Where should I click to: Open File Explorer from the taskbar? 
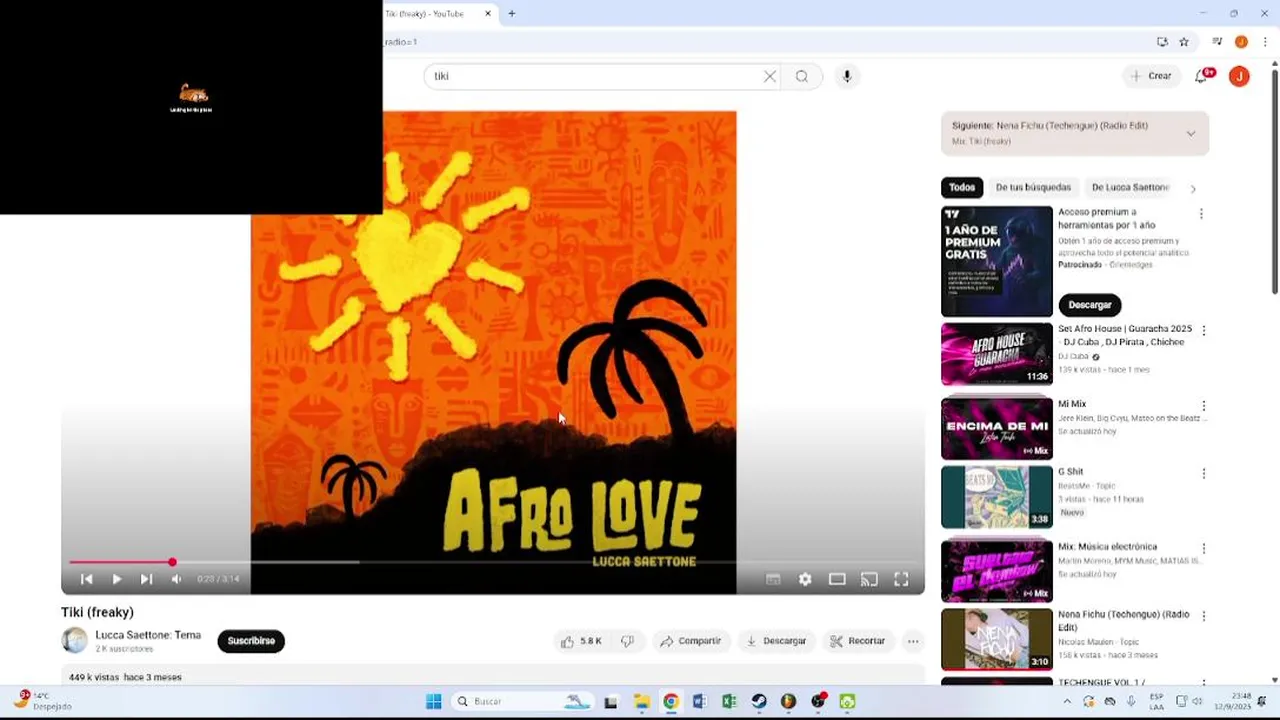pyautogui.click(x=641, y=702)
